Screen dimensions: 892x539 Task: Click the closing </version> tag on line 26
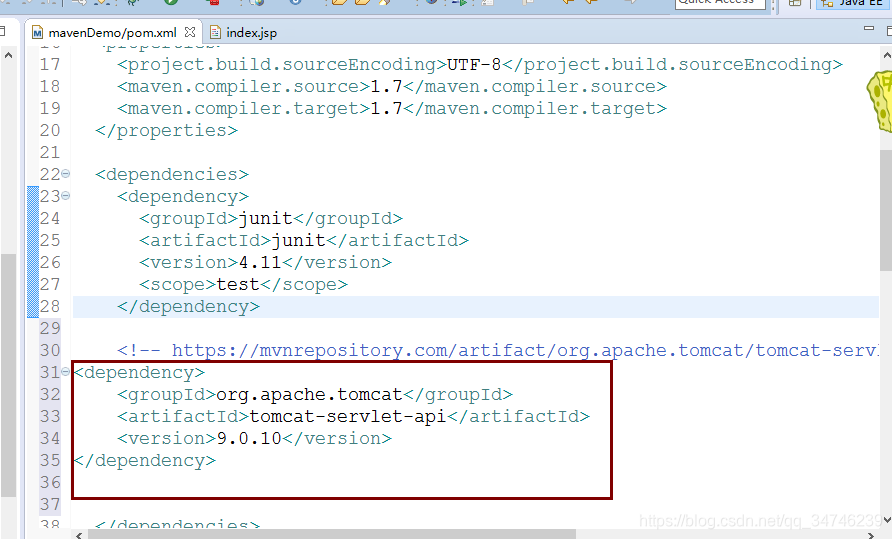[337, 262]
